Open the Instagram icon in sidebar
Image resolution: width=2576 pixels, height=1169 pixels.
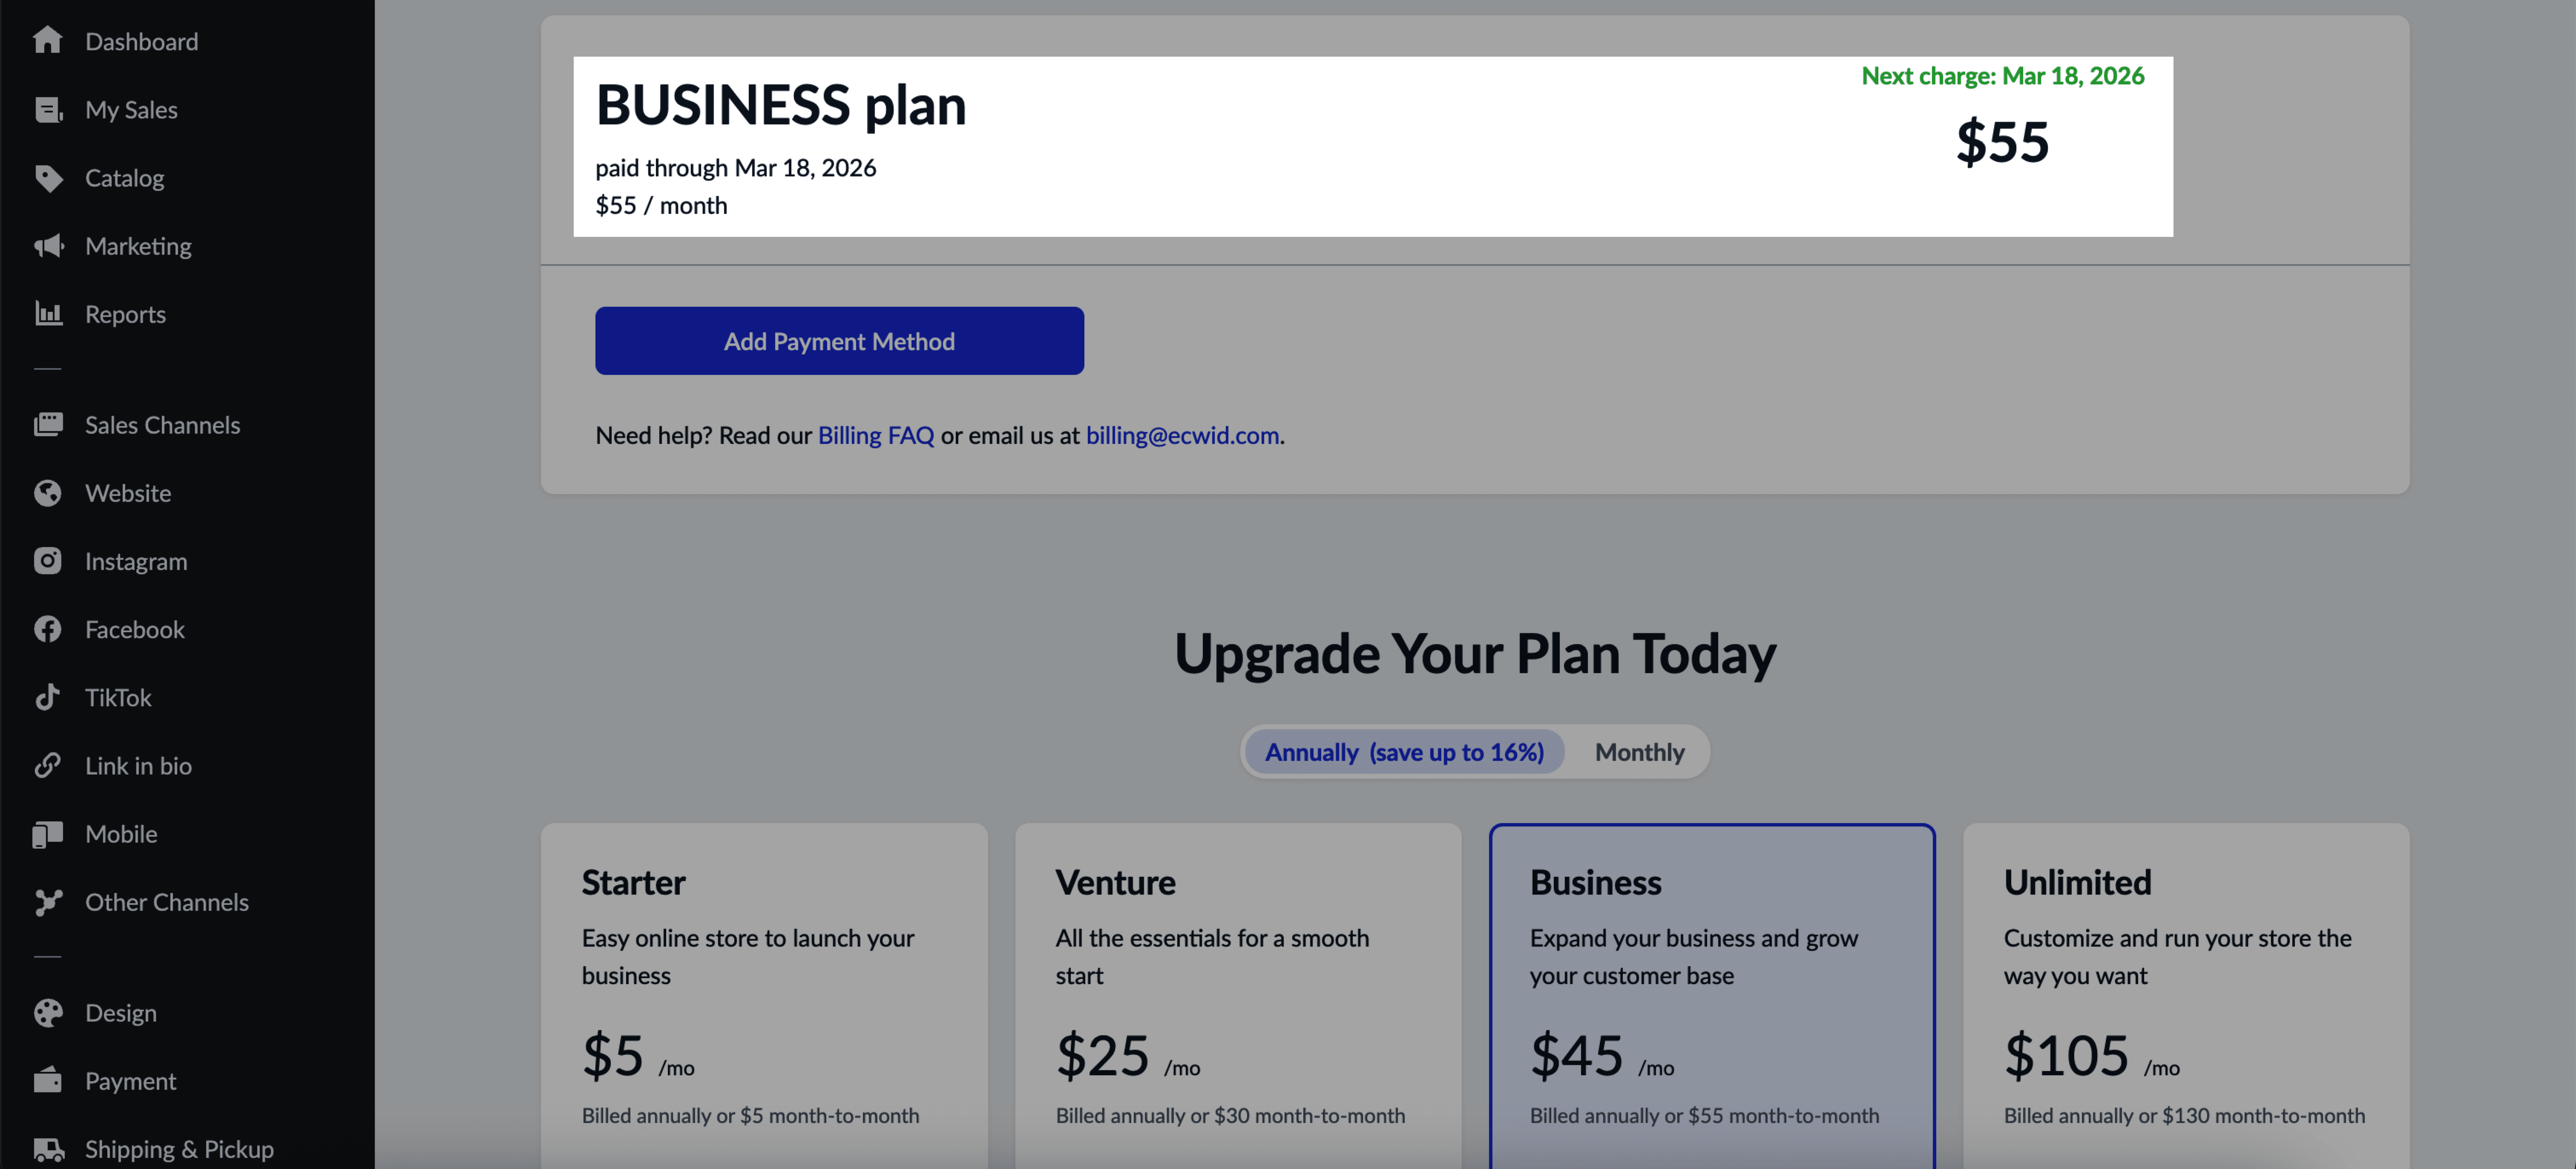47,561
